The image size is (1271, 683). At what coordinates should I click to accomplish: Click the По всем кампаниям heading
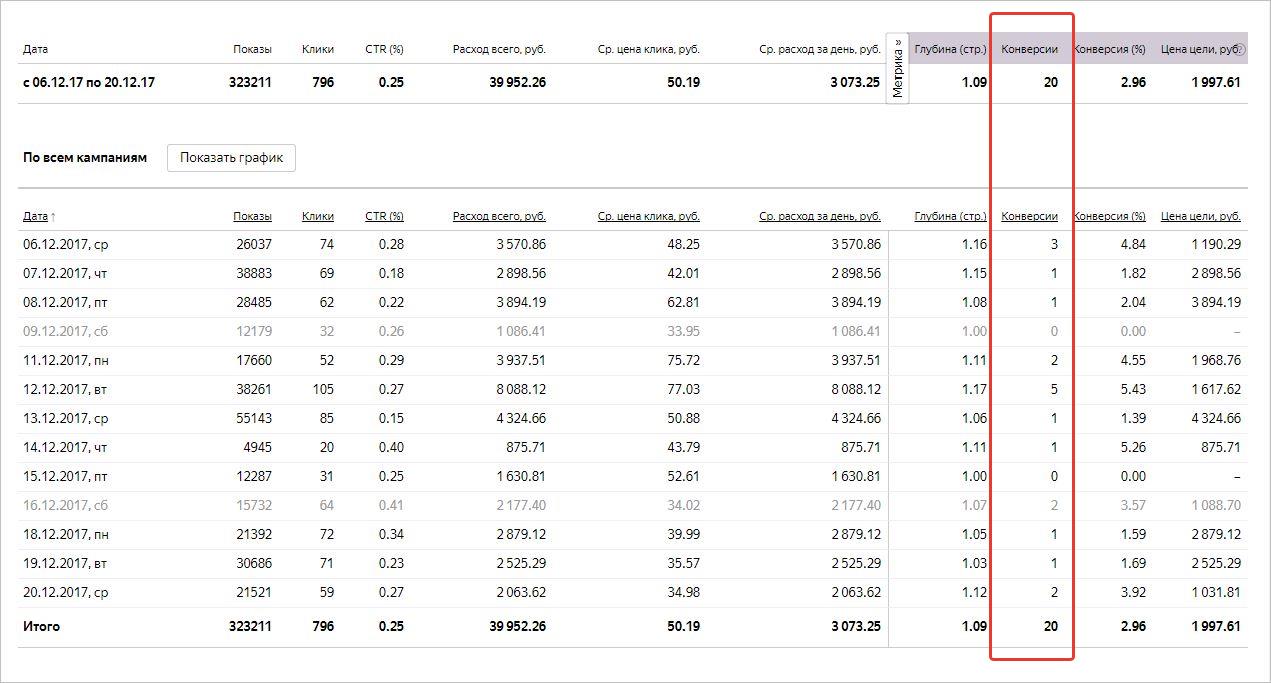85,158
